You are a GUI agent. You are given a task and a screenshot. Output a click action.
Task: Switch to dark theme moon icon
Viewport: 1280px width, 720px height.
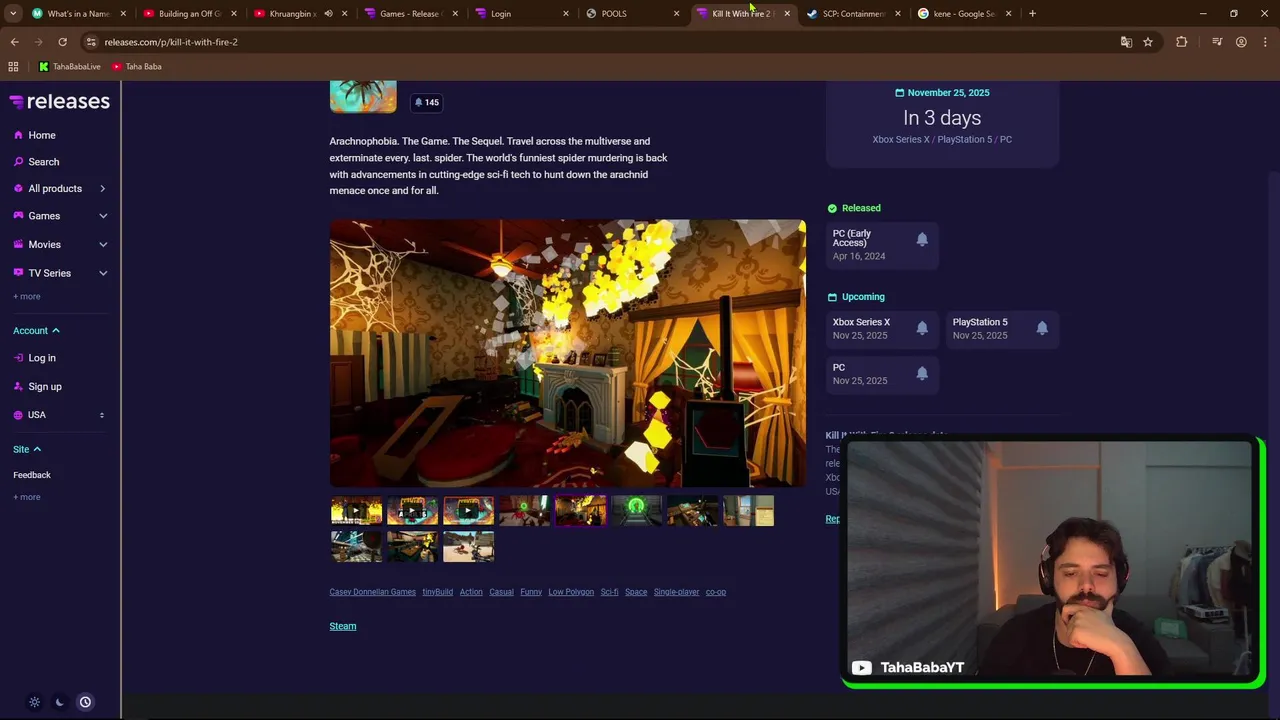pyautogui.click(x=59, y=702)
